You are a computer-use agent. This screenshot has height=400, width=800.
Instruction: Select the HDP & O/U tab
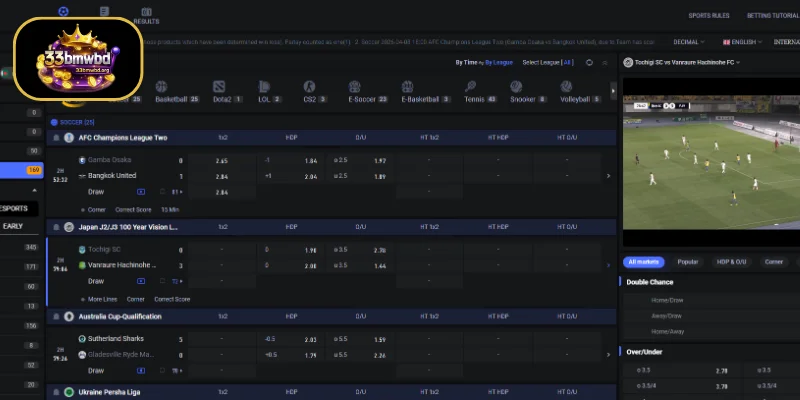[x=732, y=262]
